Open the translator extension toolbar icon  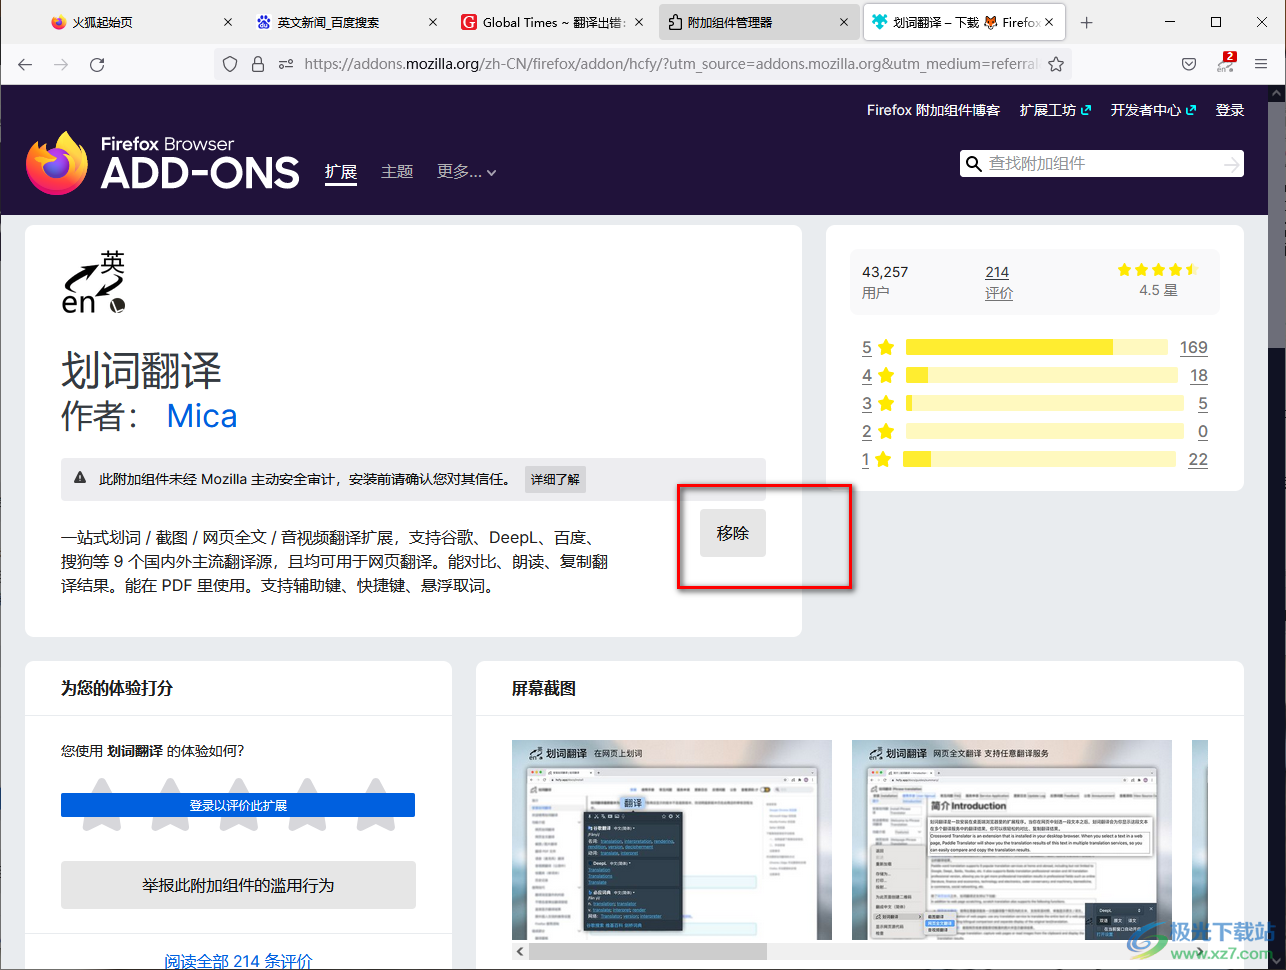point(1226,63)
